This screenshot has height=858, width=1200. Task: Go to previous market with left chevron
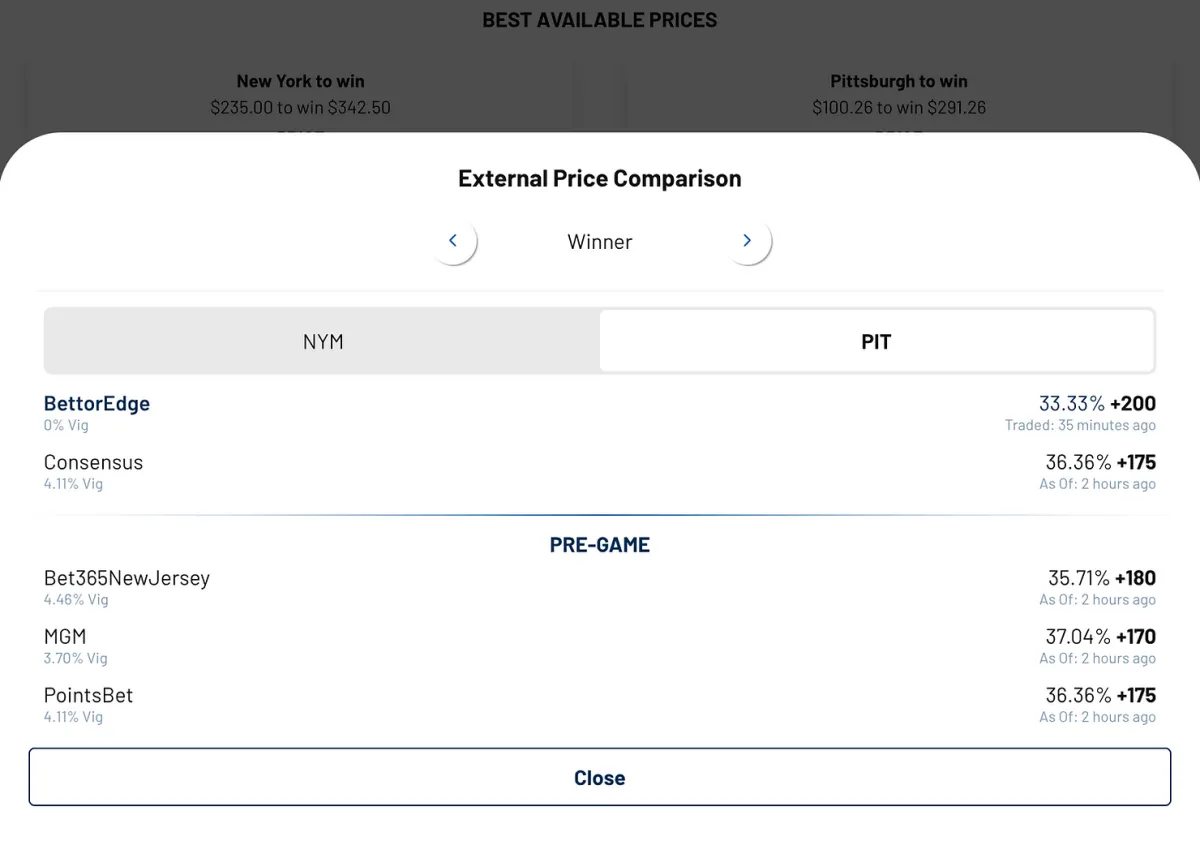453,241
